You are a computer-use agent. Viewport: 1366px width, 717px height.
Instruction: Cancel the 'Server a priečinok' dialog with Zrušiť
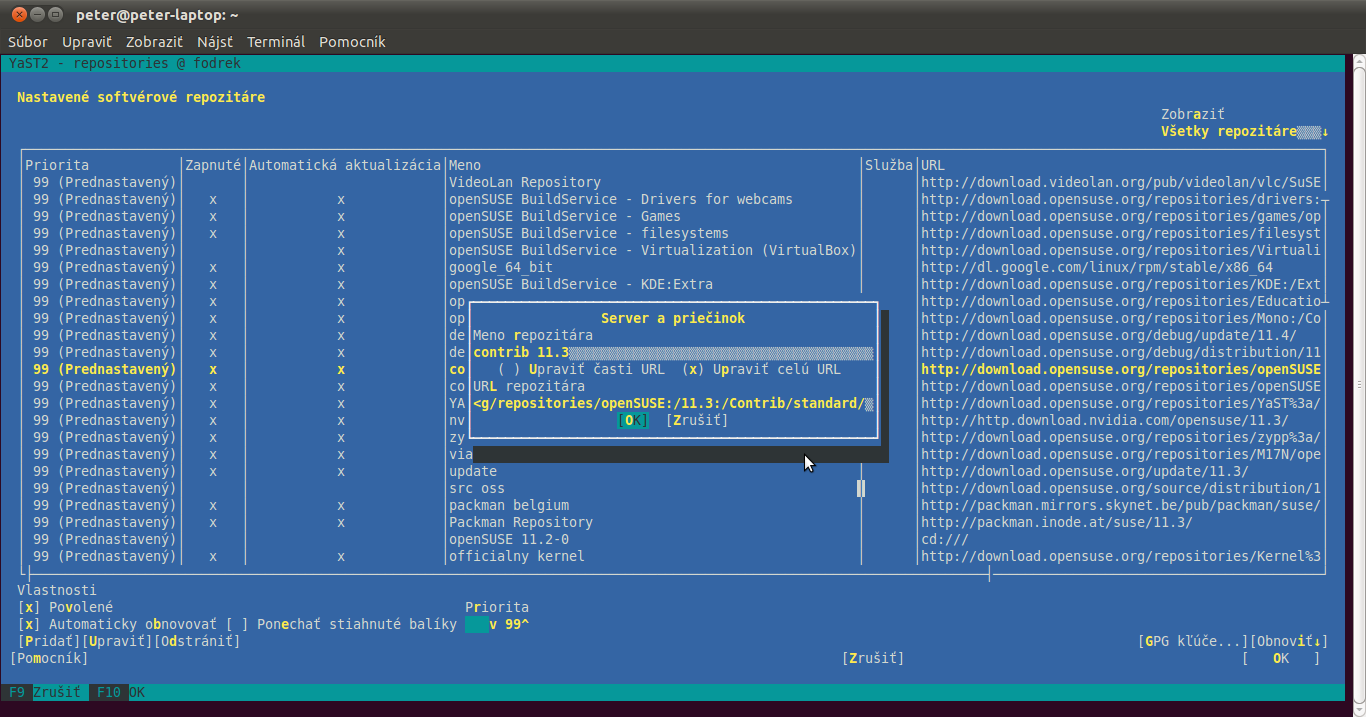coord(697,420)
